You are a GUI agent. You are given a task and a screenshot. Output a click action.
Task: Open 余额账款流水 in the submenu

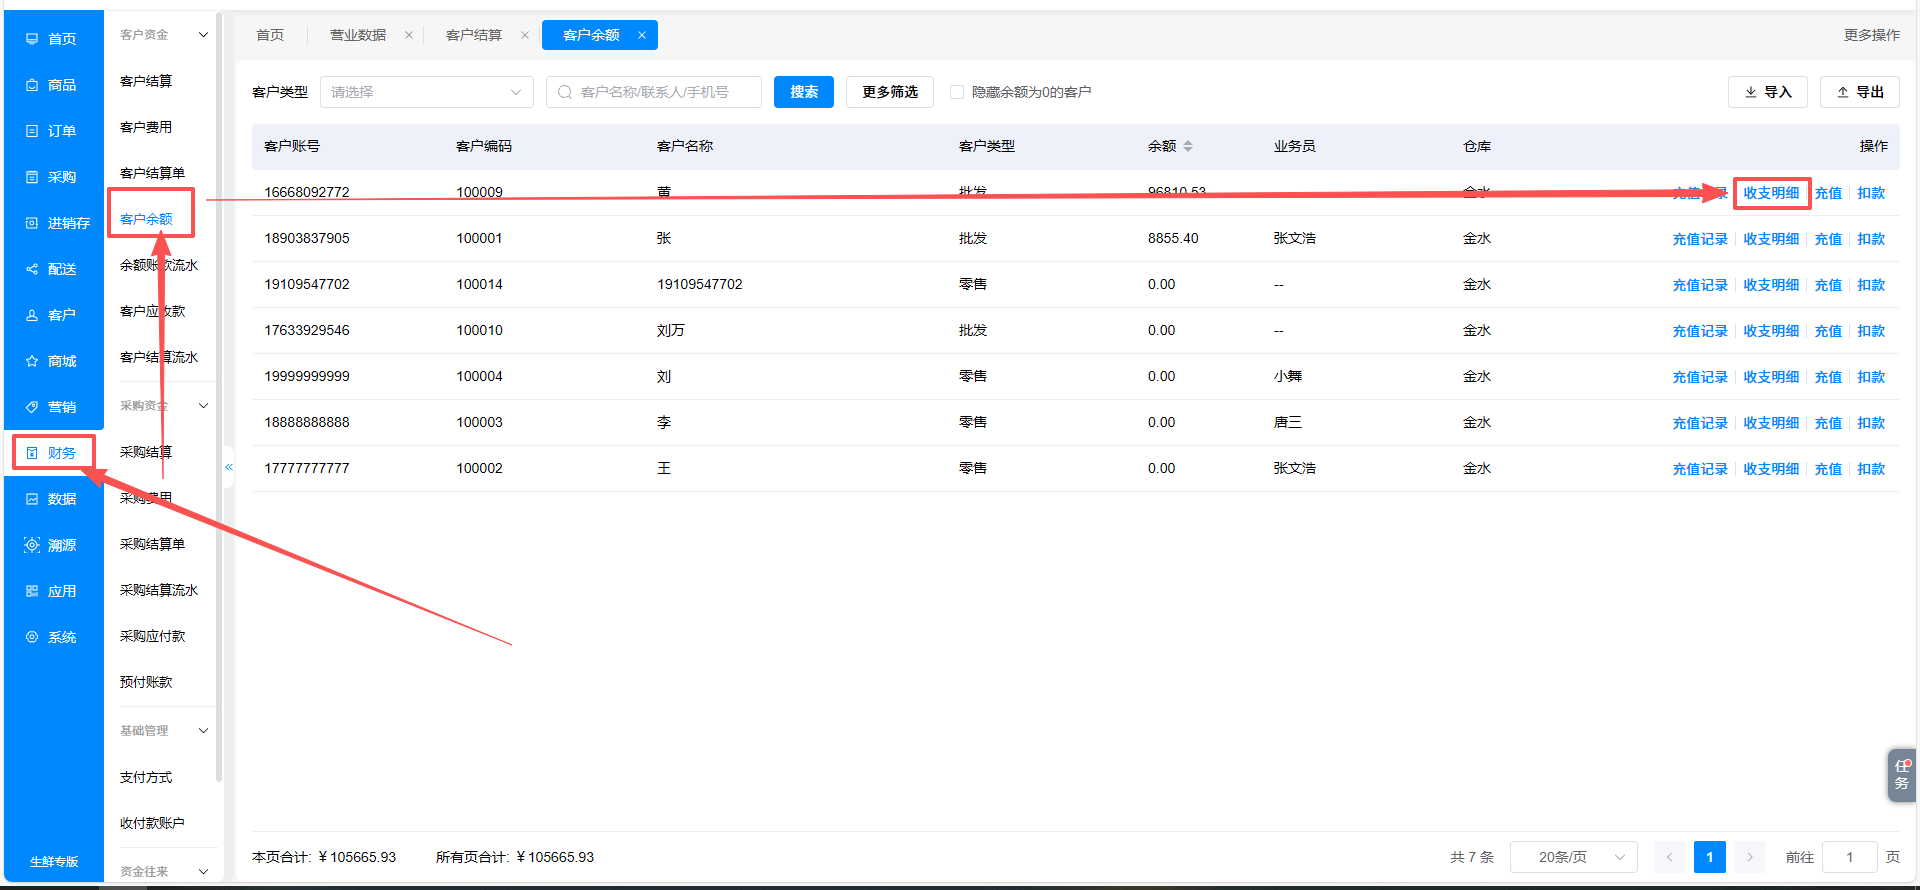(x=159, y=265)
